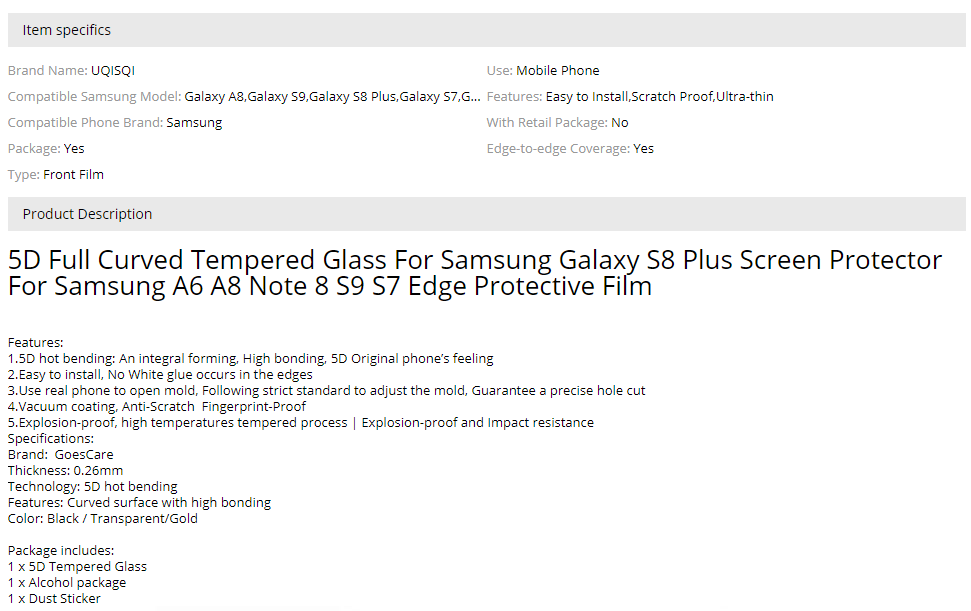Click the Color: Black / Transparent/Gold line
Image resolution: width=971 pixels, height=611 pixels.
(x=103, y=519)
